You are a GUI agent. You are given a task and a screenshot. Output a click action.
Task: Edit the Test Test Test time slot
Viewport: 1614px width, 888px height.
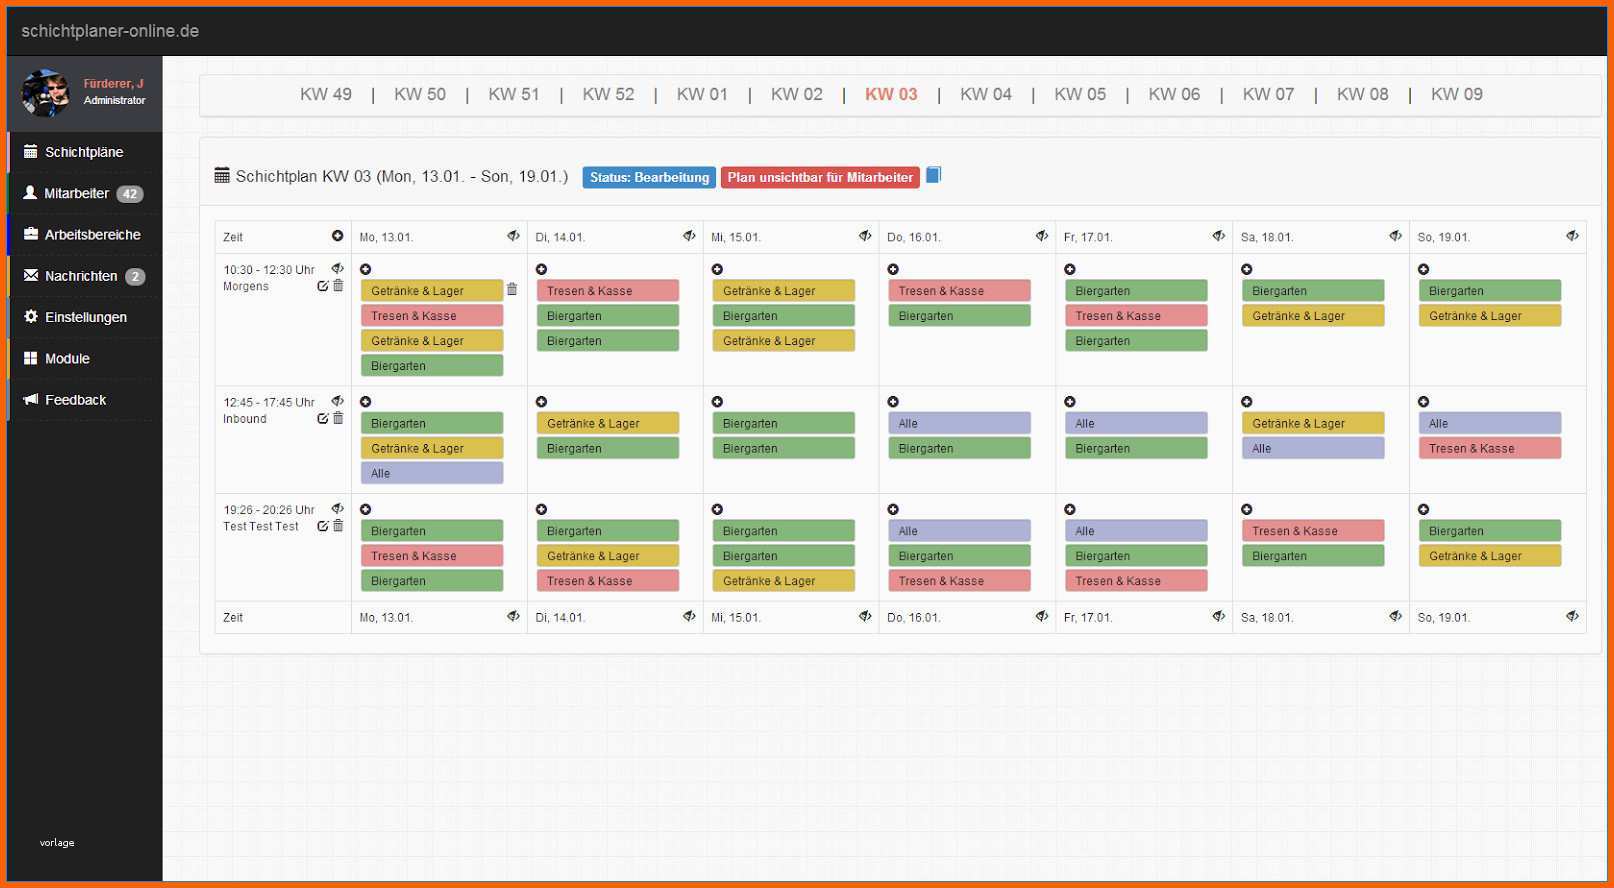coord(323,526)
